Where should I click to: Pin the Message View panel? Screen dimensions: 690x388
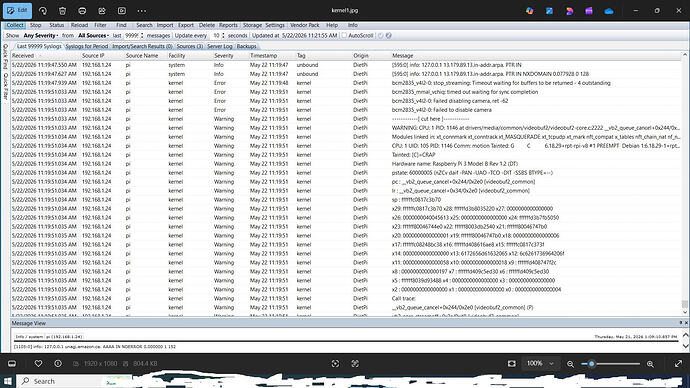[680, 323]
